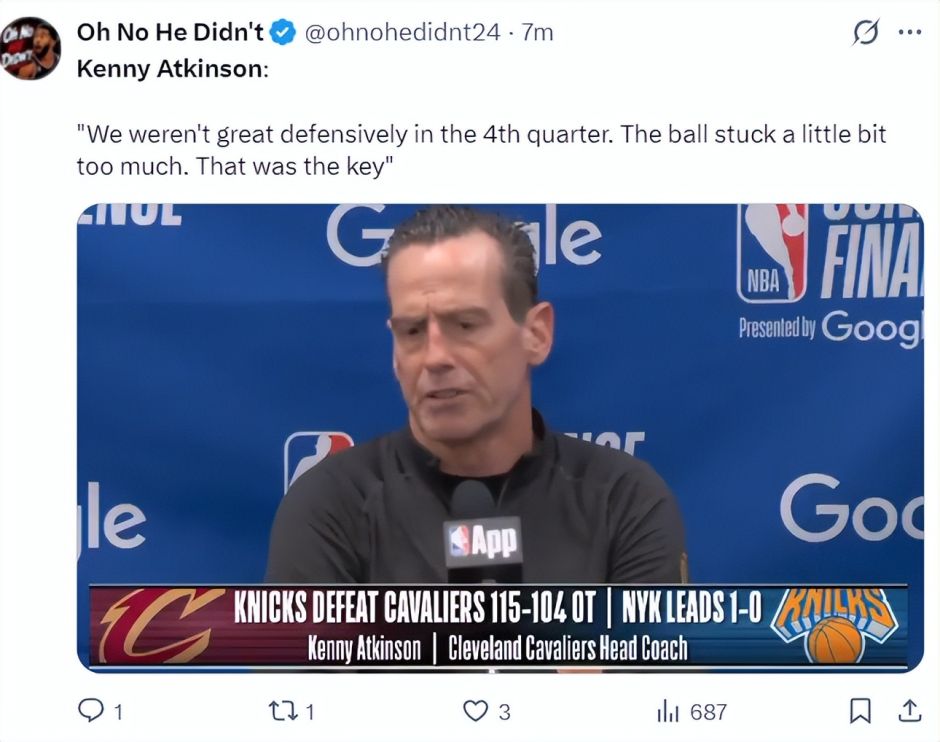Open view analytics bar chart icon
This screenshot has height=742, width=940.
[x=668, y=712]
